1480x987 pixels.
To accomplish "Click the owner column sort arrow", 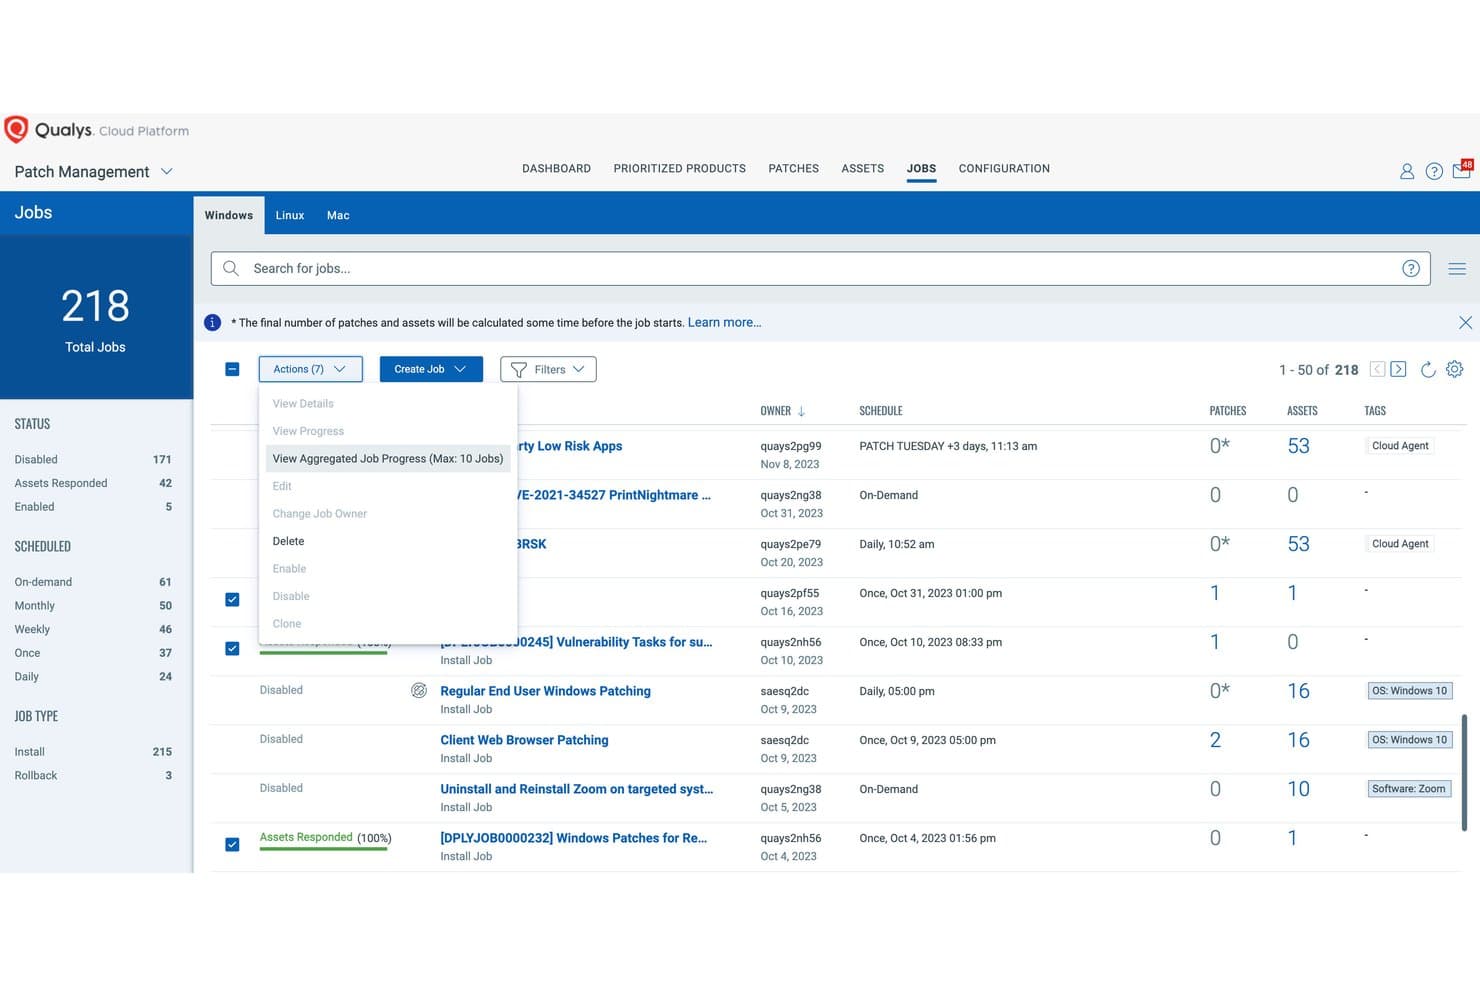I will tap(801, 411).
